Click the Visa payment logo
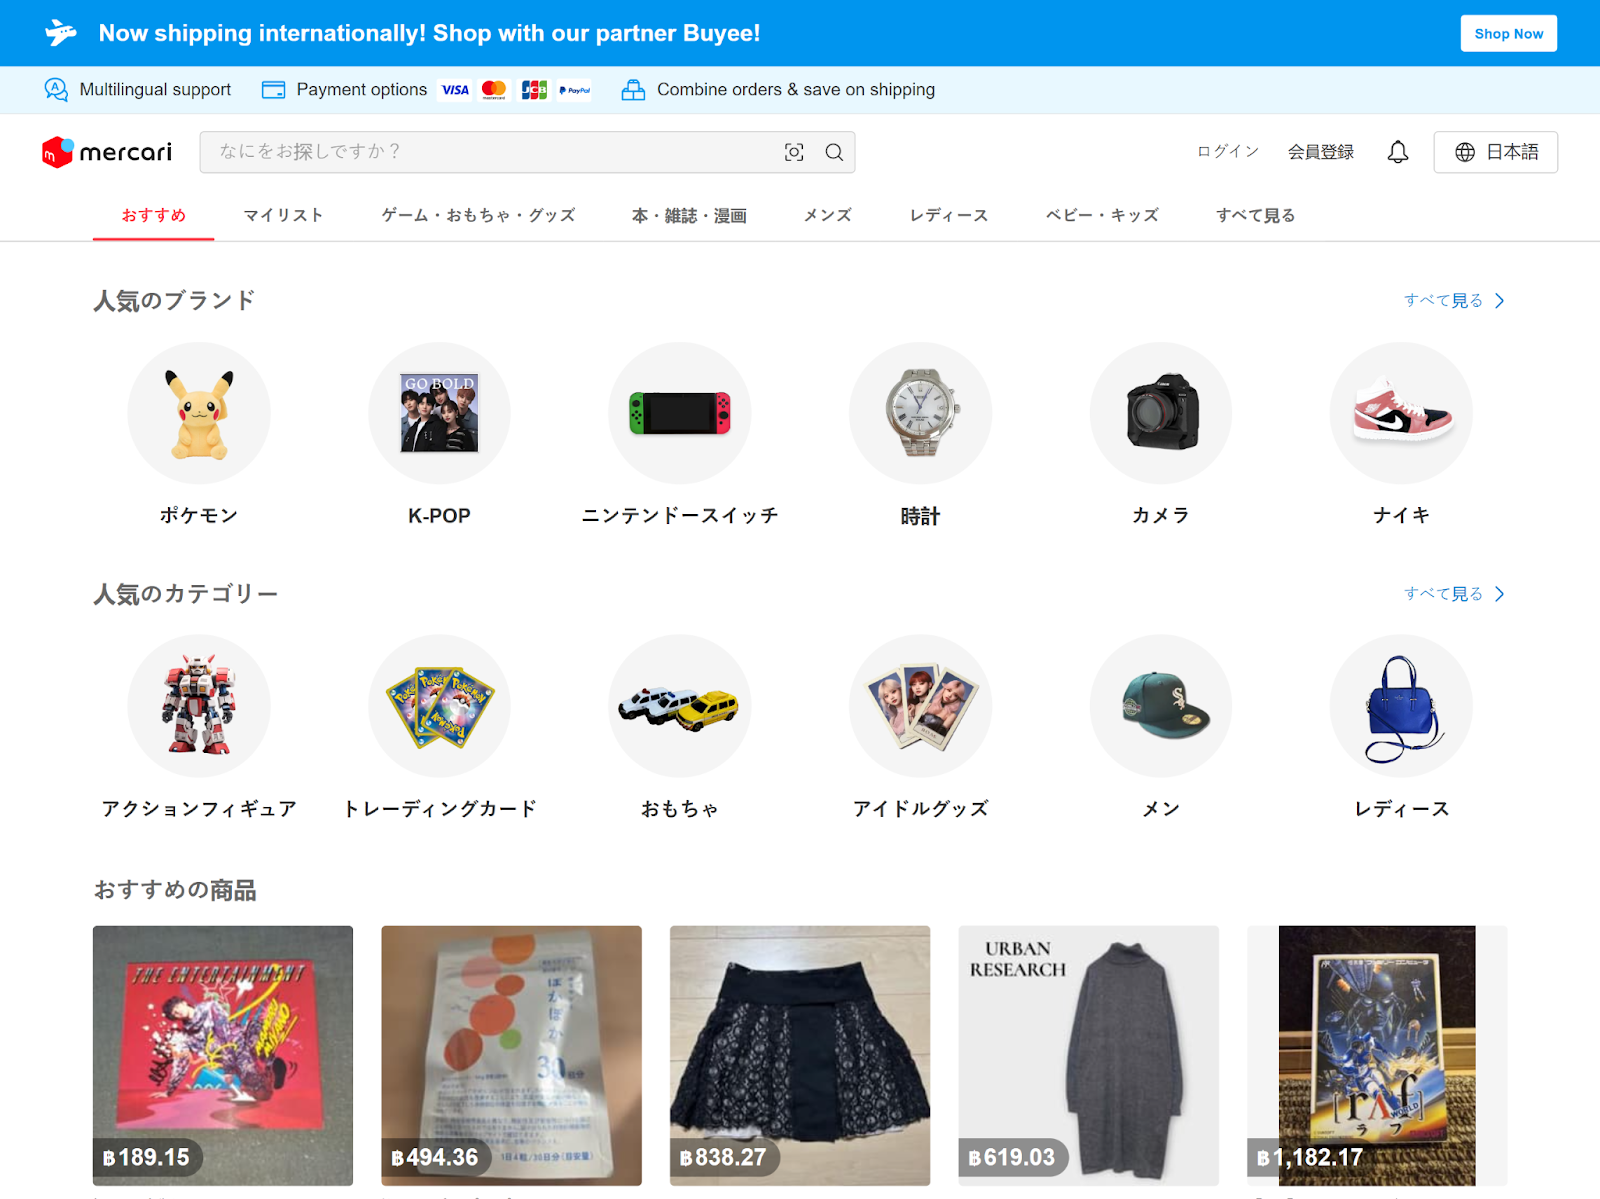Screen dimensions: 1600x1199 pyautogui.click(x=455, y=90)
